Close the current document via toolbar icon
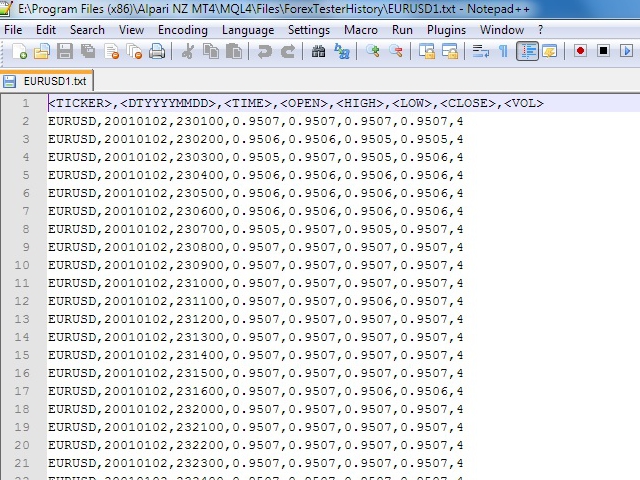The width and height of the screenshot is (640, 480). [x=111, y=51]
